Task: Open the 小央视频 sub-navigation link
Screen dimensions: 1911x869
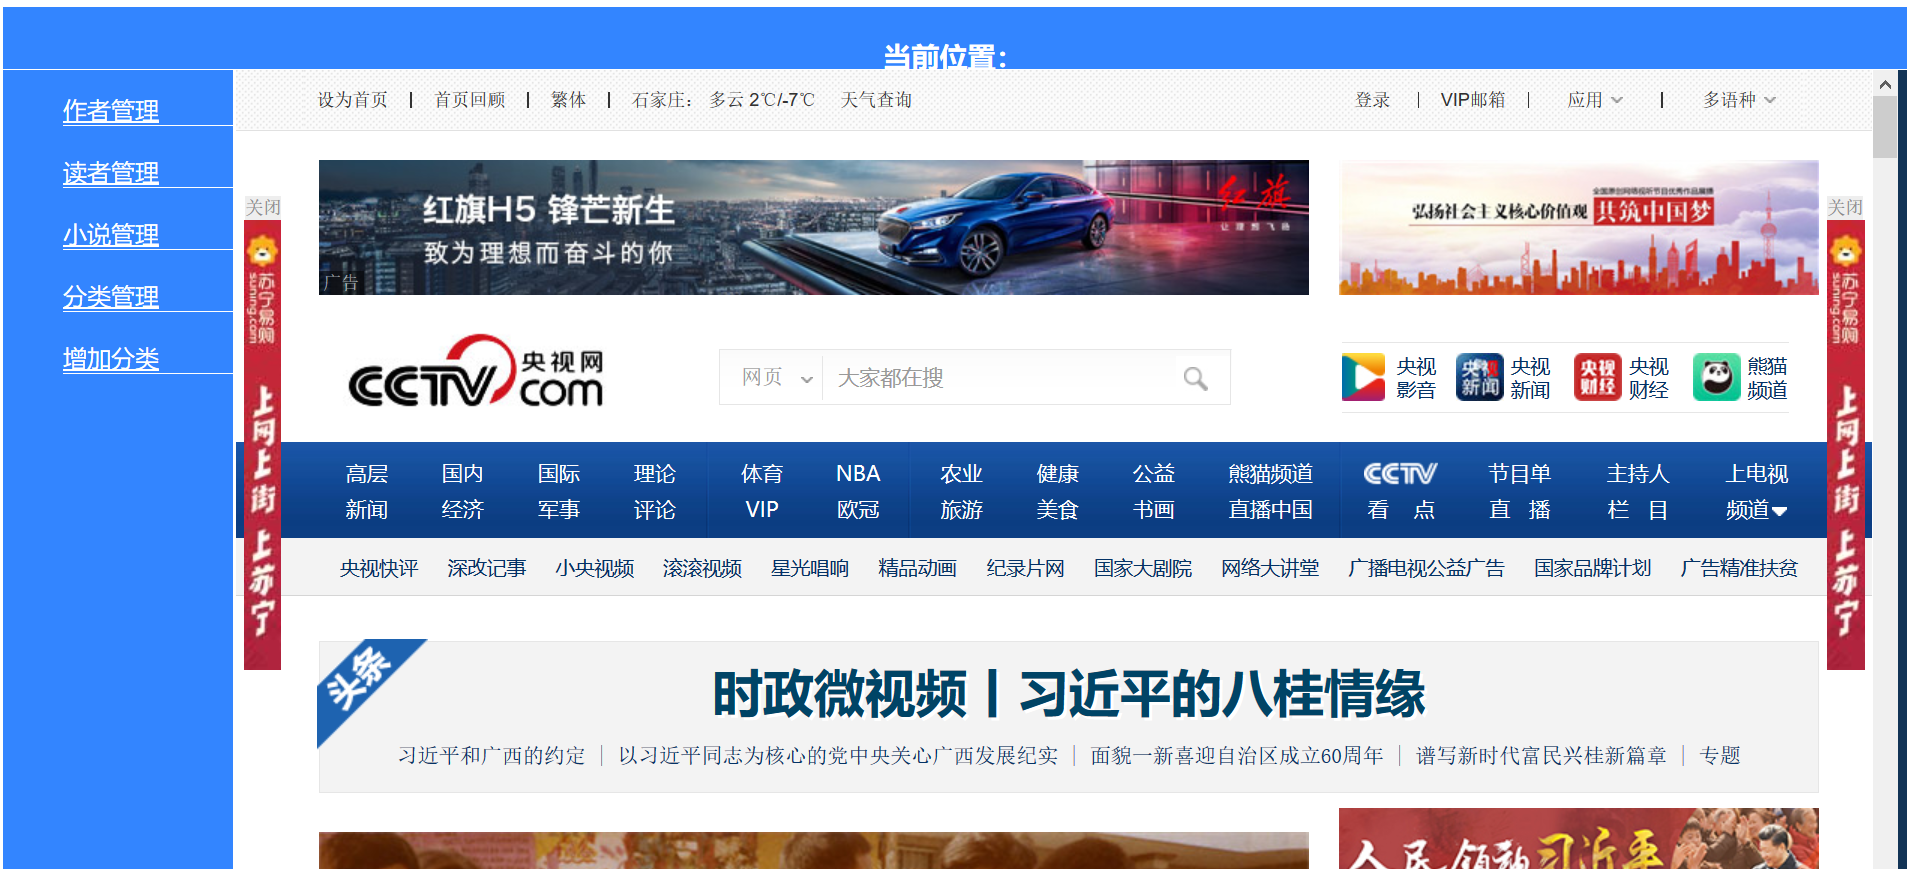Action: (595, 568)
